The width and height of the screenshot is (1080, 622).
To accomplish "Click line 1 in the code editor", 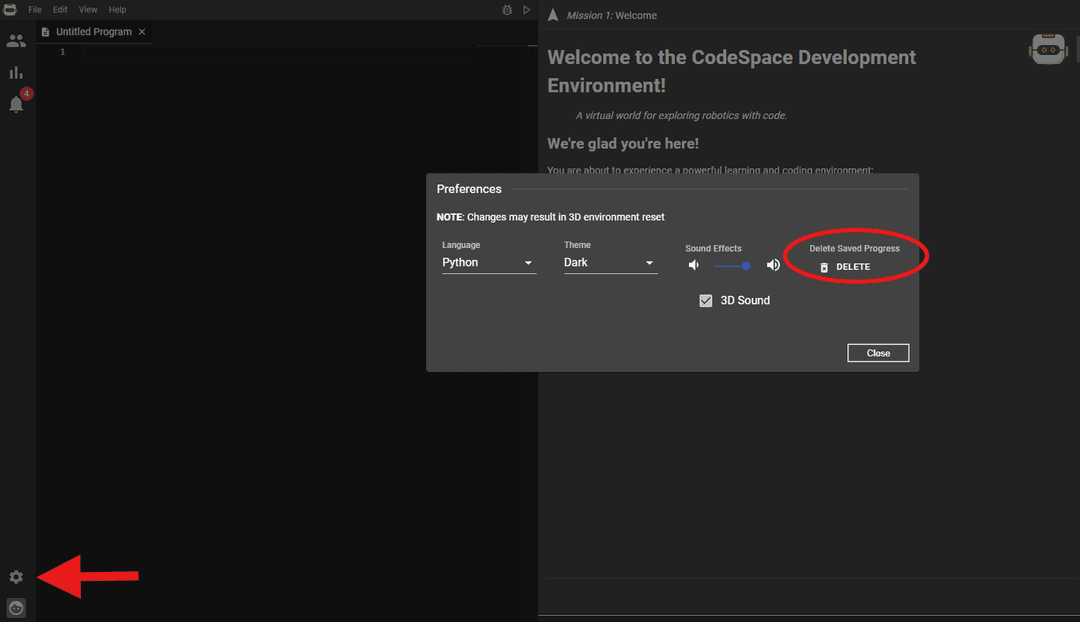I will (x=276, y=52).
